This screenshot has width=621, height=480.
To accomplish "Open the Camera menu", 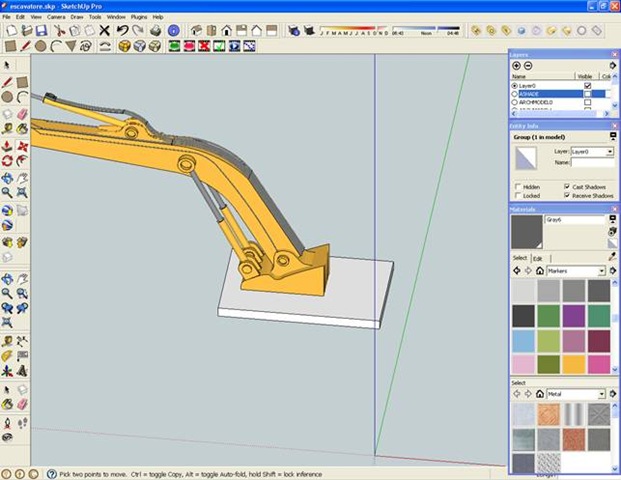I will pos(56,17).
